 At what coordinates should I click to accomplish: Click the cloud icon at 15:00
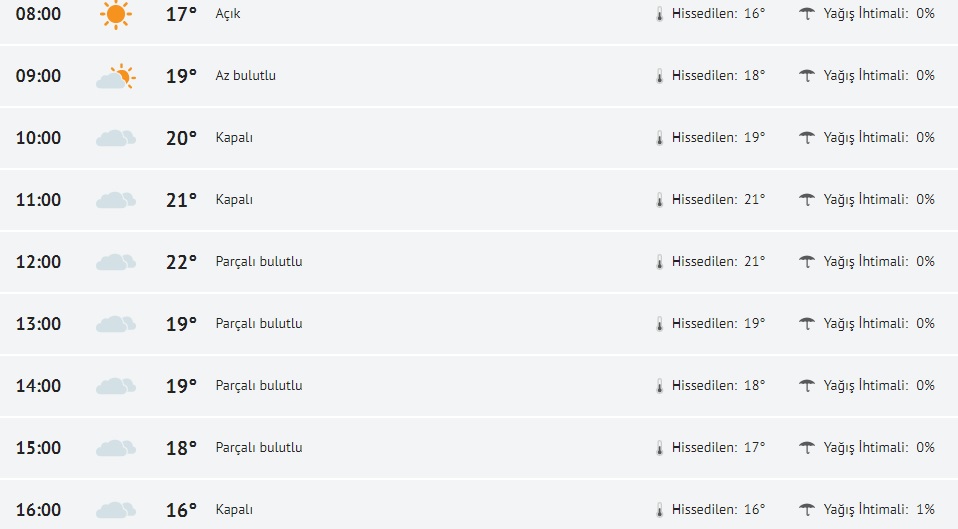(x=116, y=448)
